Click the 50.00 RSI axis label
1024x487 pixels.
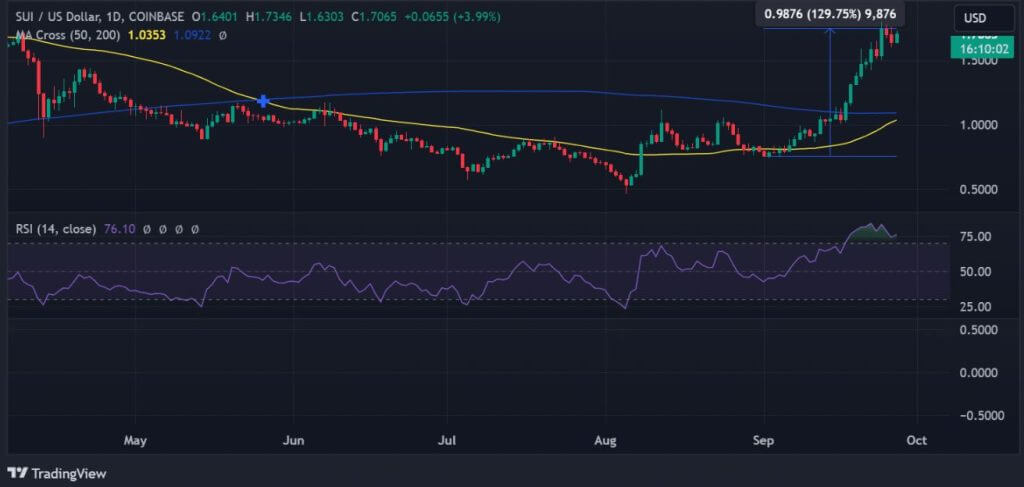(974, 272)
